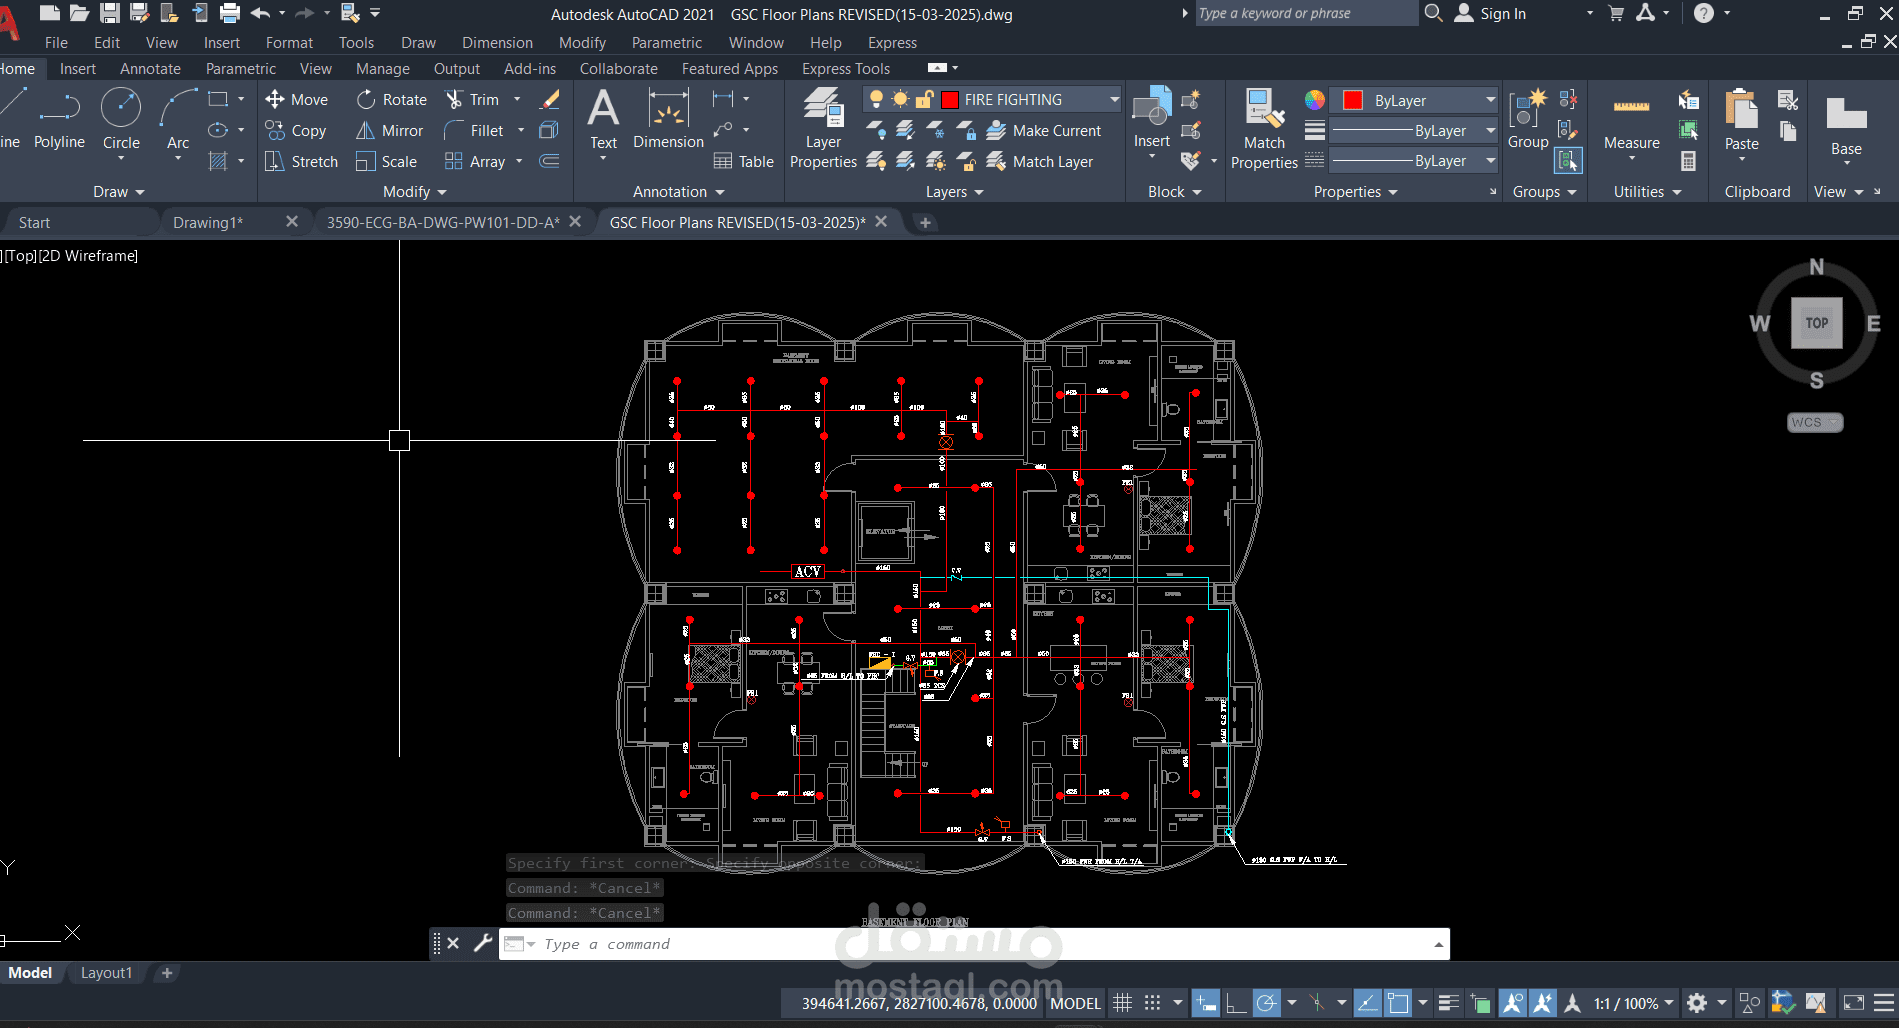Select the Mirror tool
The height and width of the screenshot is (1028, 1899).
coord(390,130)
